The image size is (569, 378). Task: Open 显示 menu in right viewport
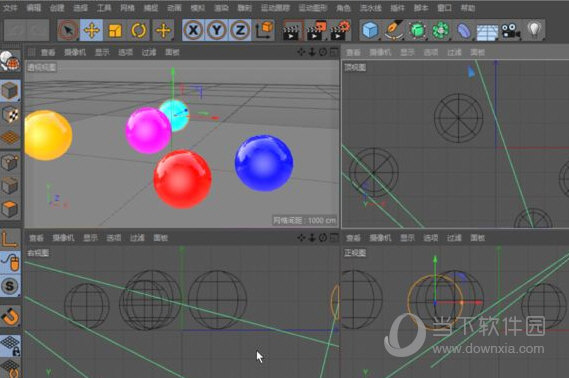pyautogui.click(x=90, y=238)
